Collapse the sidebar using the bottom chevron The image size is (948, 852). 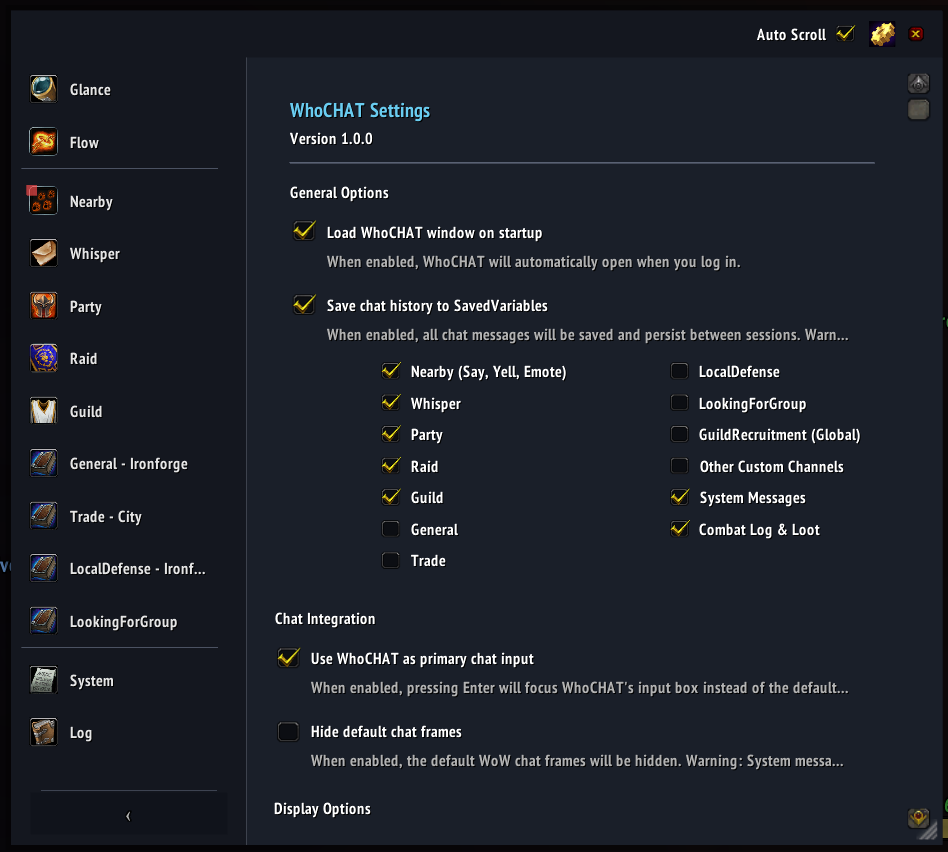tap(128, 815)
